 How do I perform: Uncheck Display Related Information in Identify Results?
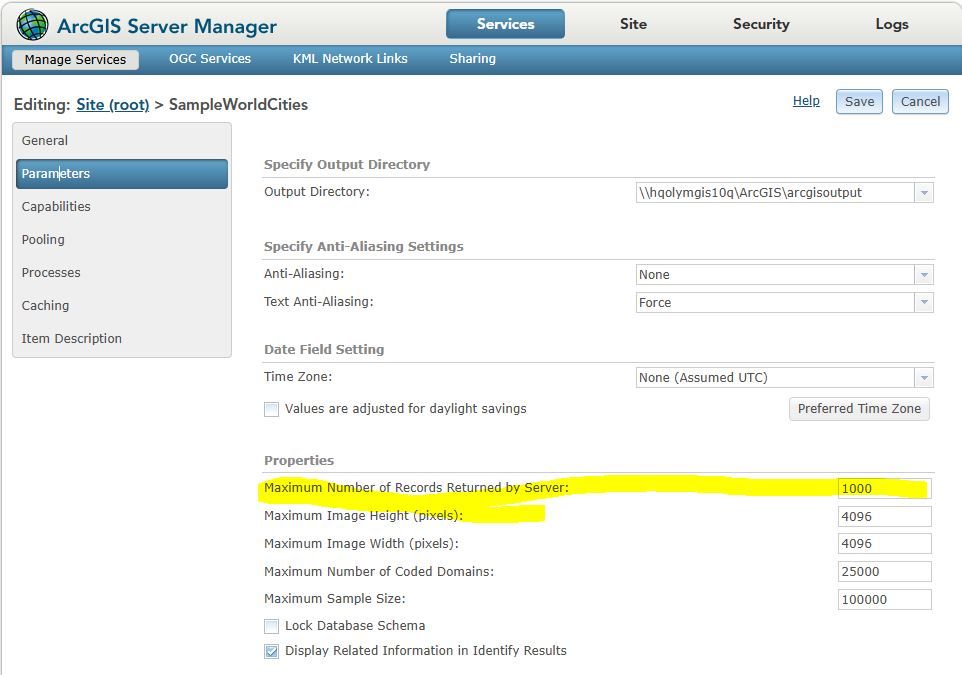click(x=271, y=651)
